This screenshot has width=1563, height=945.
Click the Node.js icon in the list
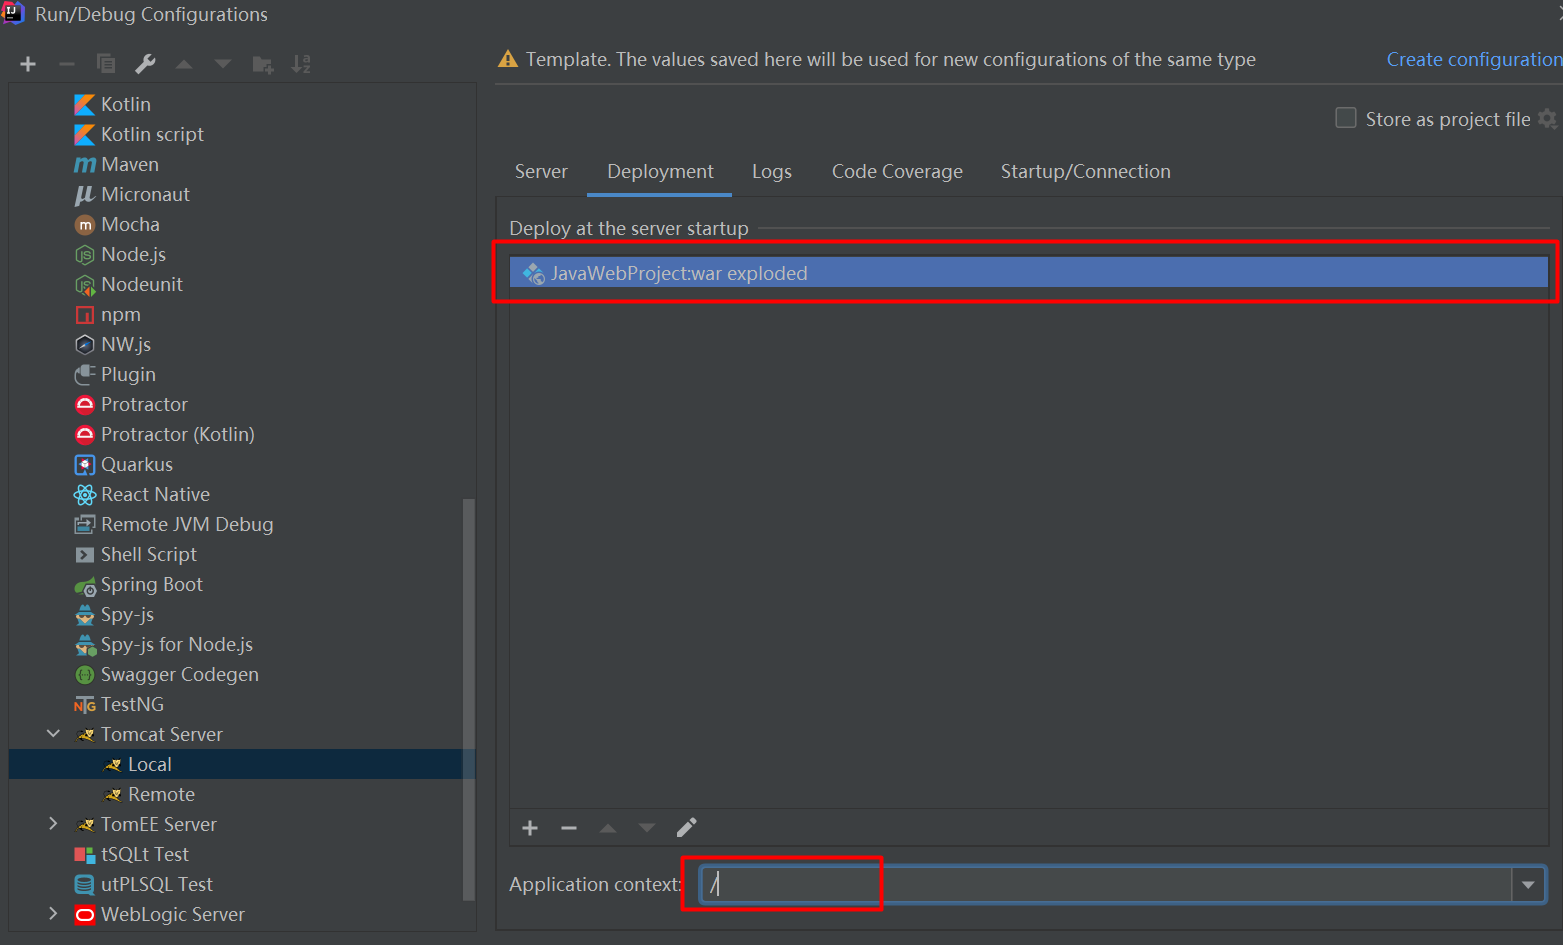[85, 254]
